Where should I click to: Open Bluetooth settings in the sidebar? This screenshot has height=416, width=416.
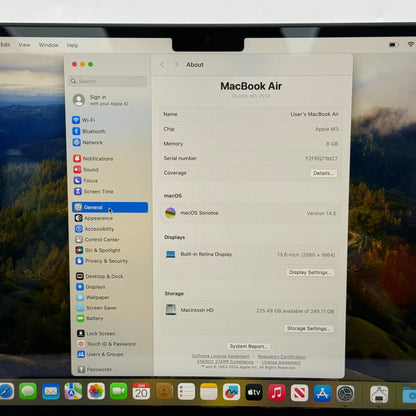(89, 131)
